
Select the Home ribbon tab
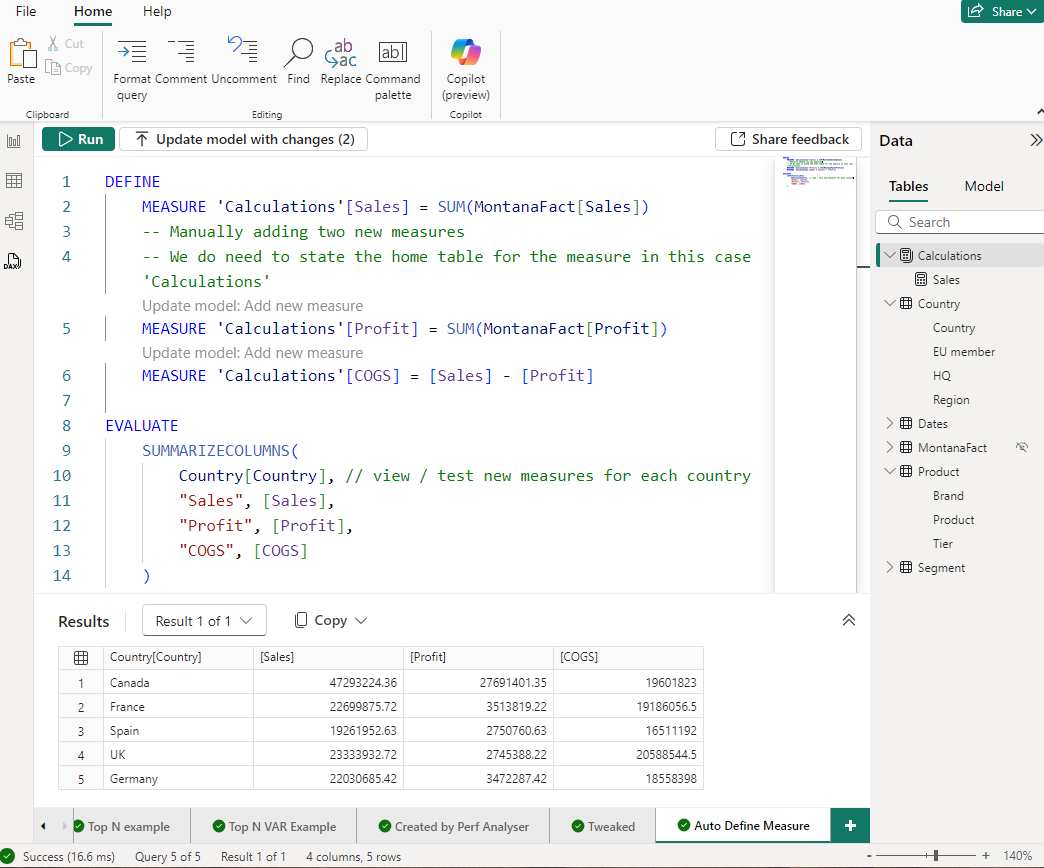click(x=93, y=11)
